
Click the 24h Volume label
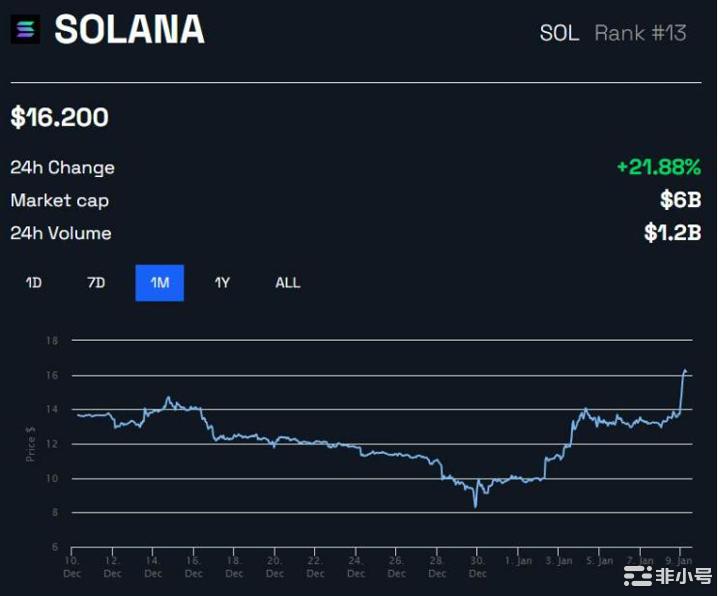click(x=60, y=233)
